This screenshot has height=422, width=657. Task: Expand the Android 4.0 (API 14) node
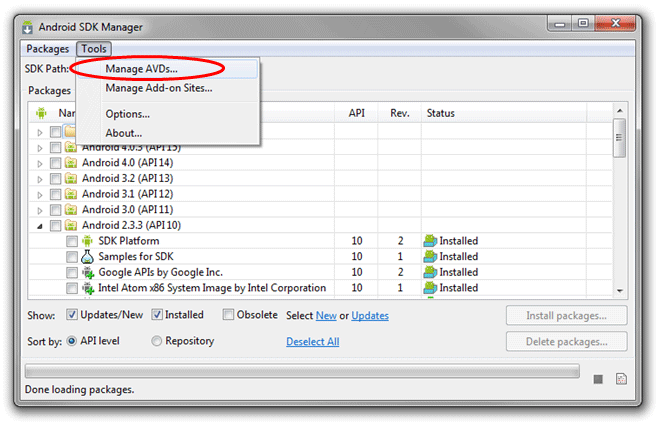point(40,163)
